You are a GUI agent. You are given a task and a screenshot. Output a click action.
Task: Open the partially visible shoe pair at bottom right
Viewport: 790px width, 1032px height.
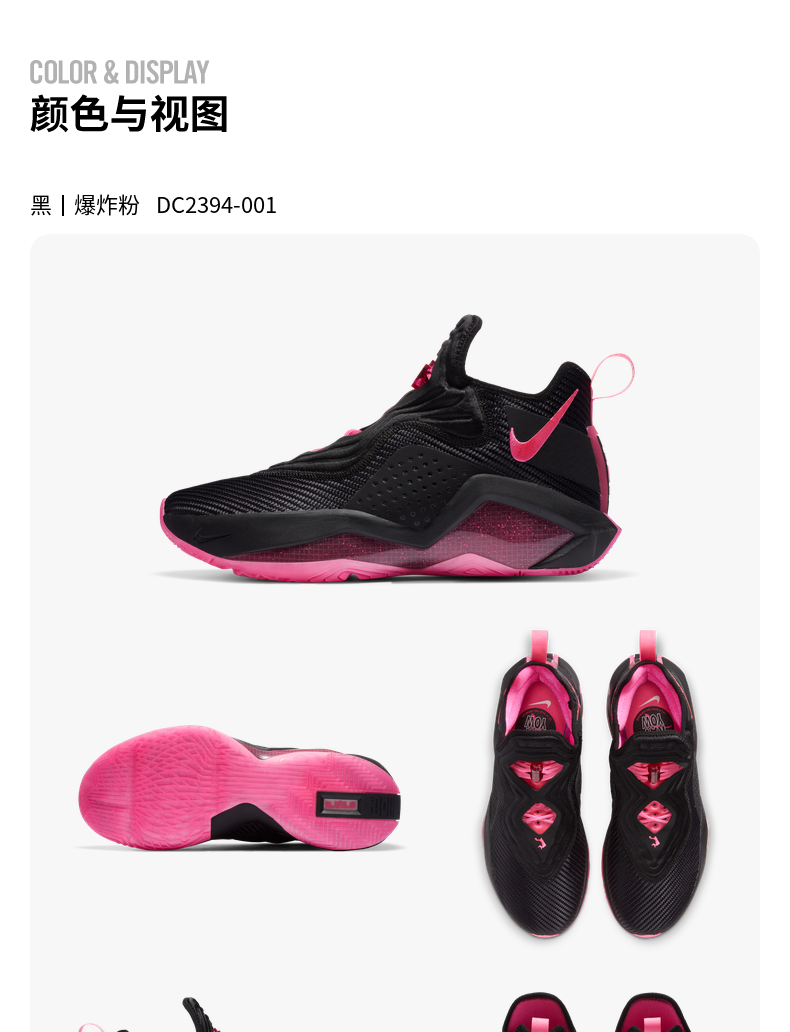(596, 1012)
